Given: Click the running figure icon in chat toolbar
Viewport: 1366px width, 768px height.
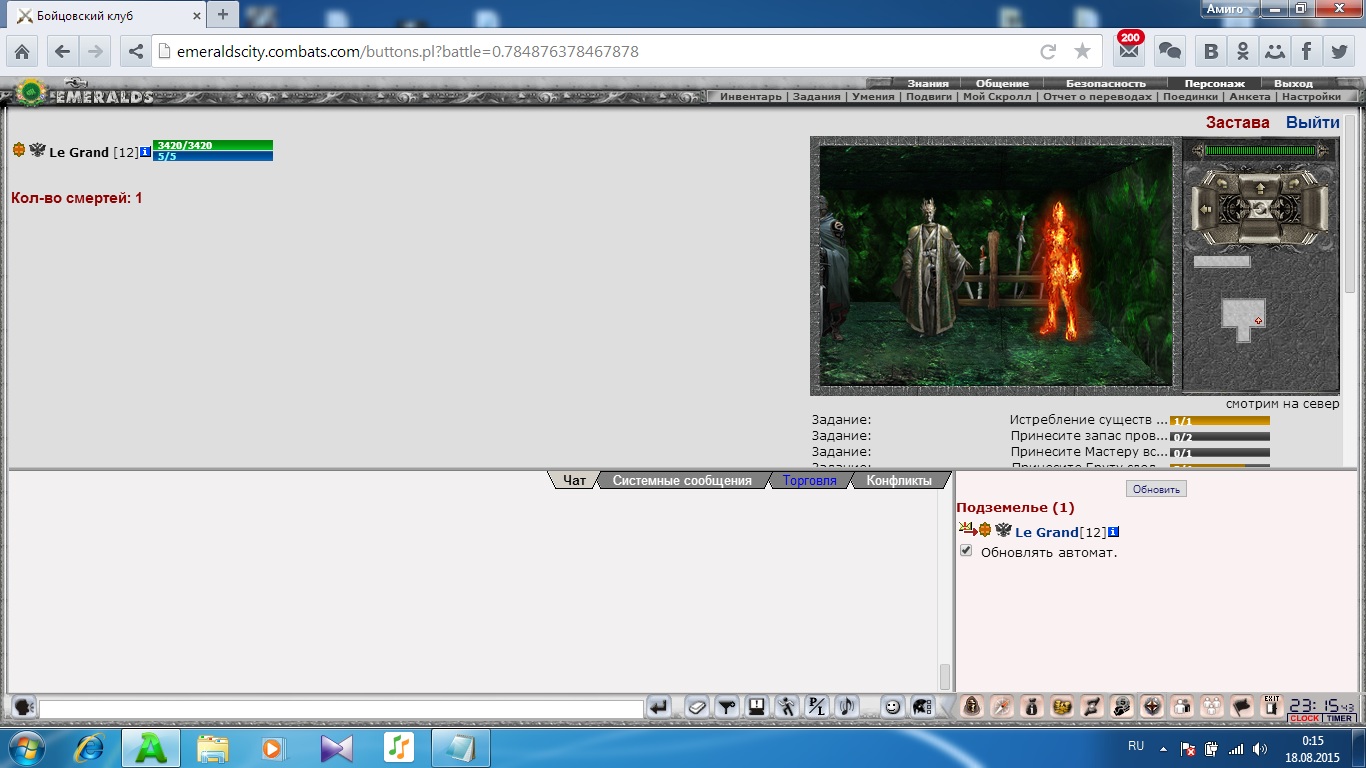Looking at the screenshot, I should [x=786, y=706].
